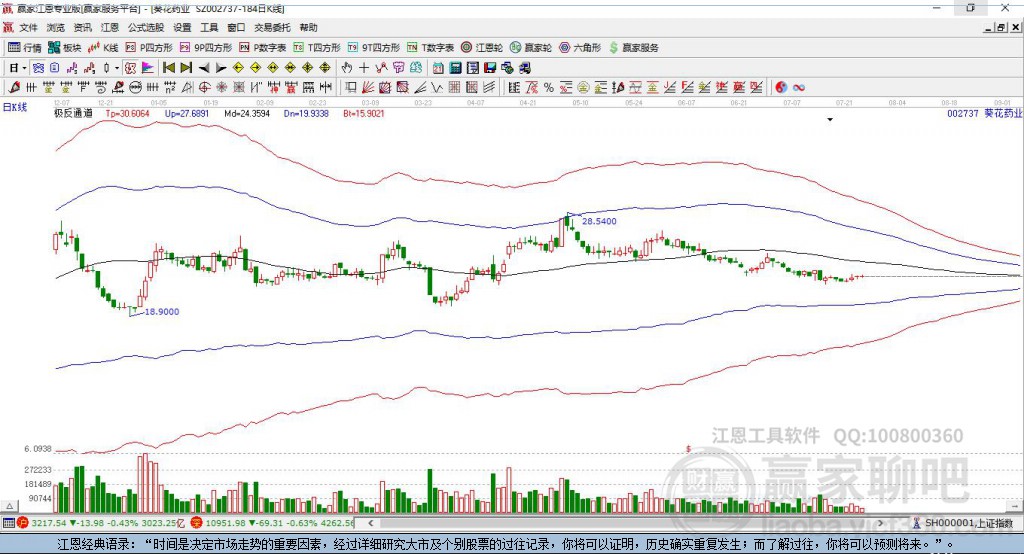Open the 行情 quotes view
The width and height of the screenshot is (1024, 554).
[x=25, y=48]
